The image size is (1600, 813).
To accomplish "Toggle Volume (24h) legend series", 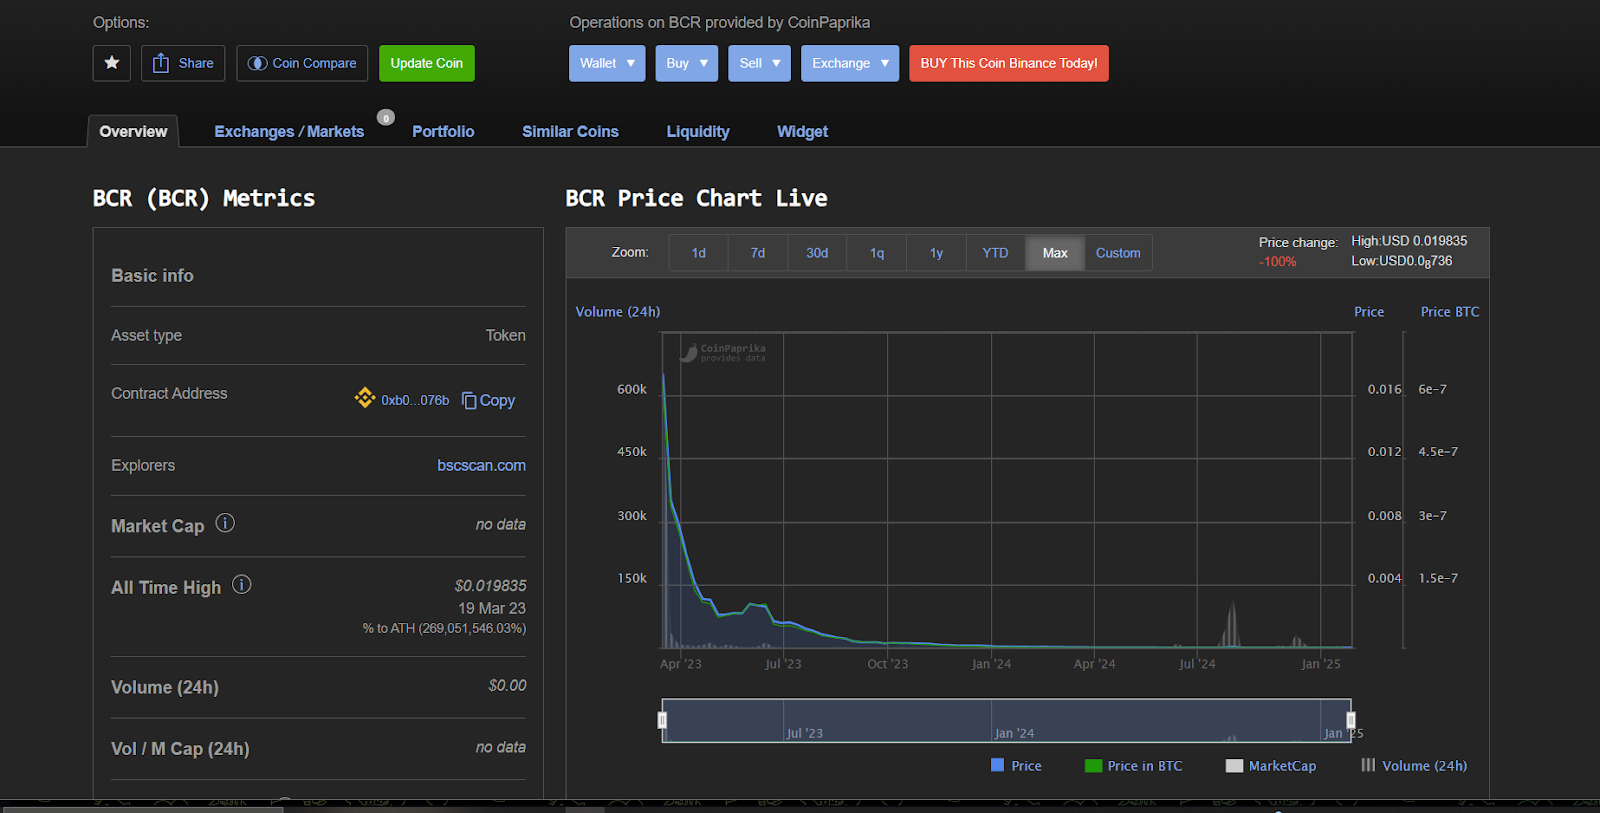I will click(x=1414, y=766).
